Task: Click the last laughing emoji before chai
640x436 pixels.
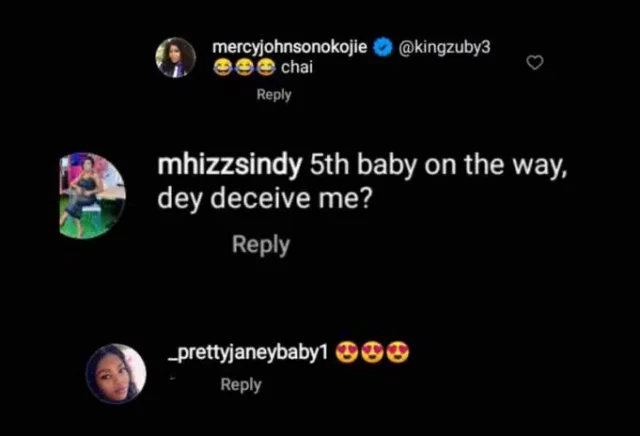Action: pos(263,68)
